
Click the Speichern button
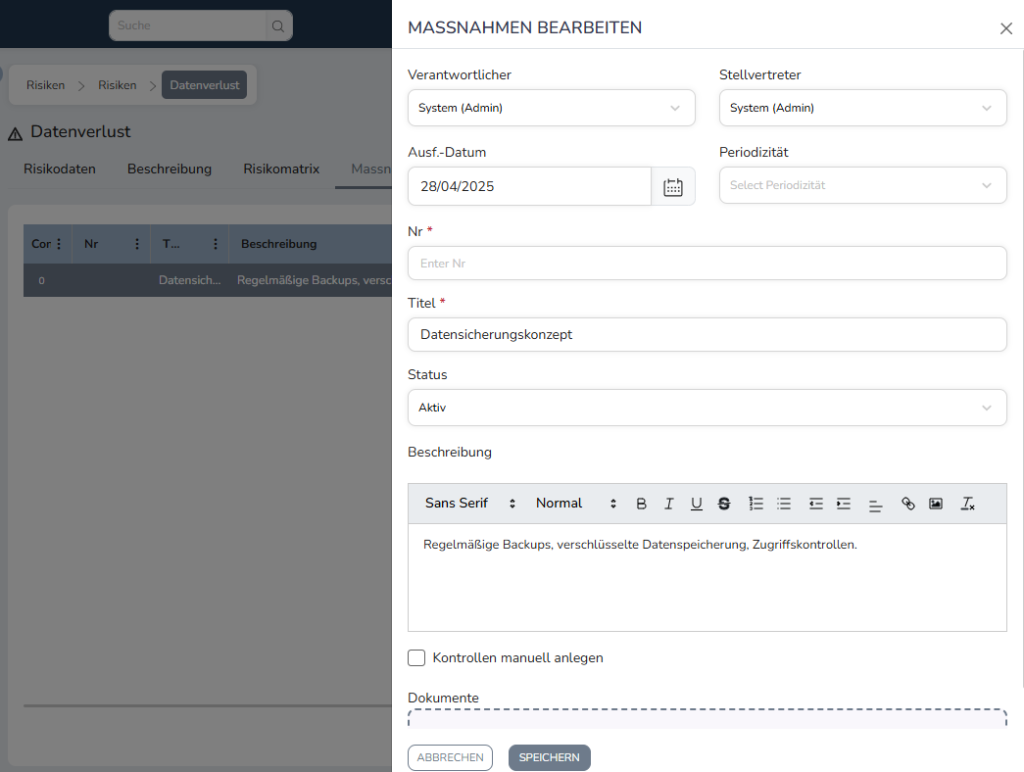[549, 758]
